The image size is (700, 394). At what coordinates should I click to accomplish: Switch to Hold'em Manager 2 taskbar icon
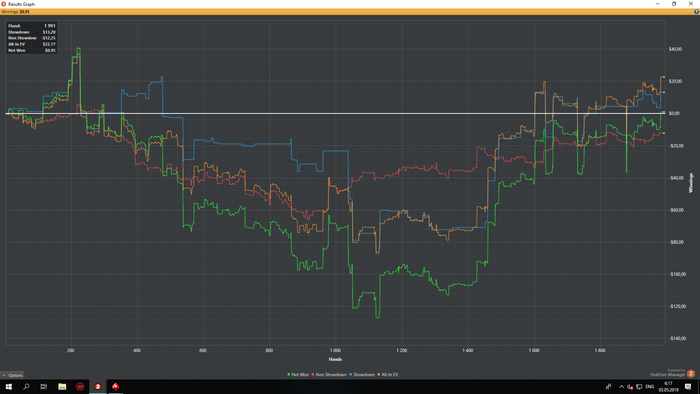point(98,386)
